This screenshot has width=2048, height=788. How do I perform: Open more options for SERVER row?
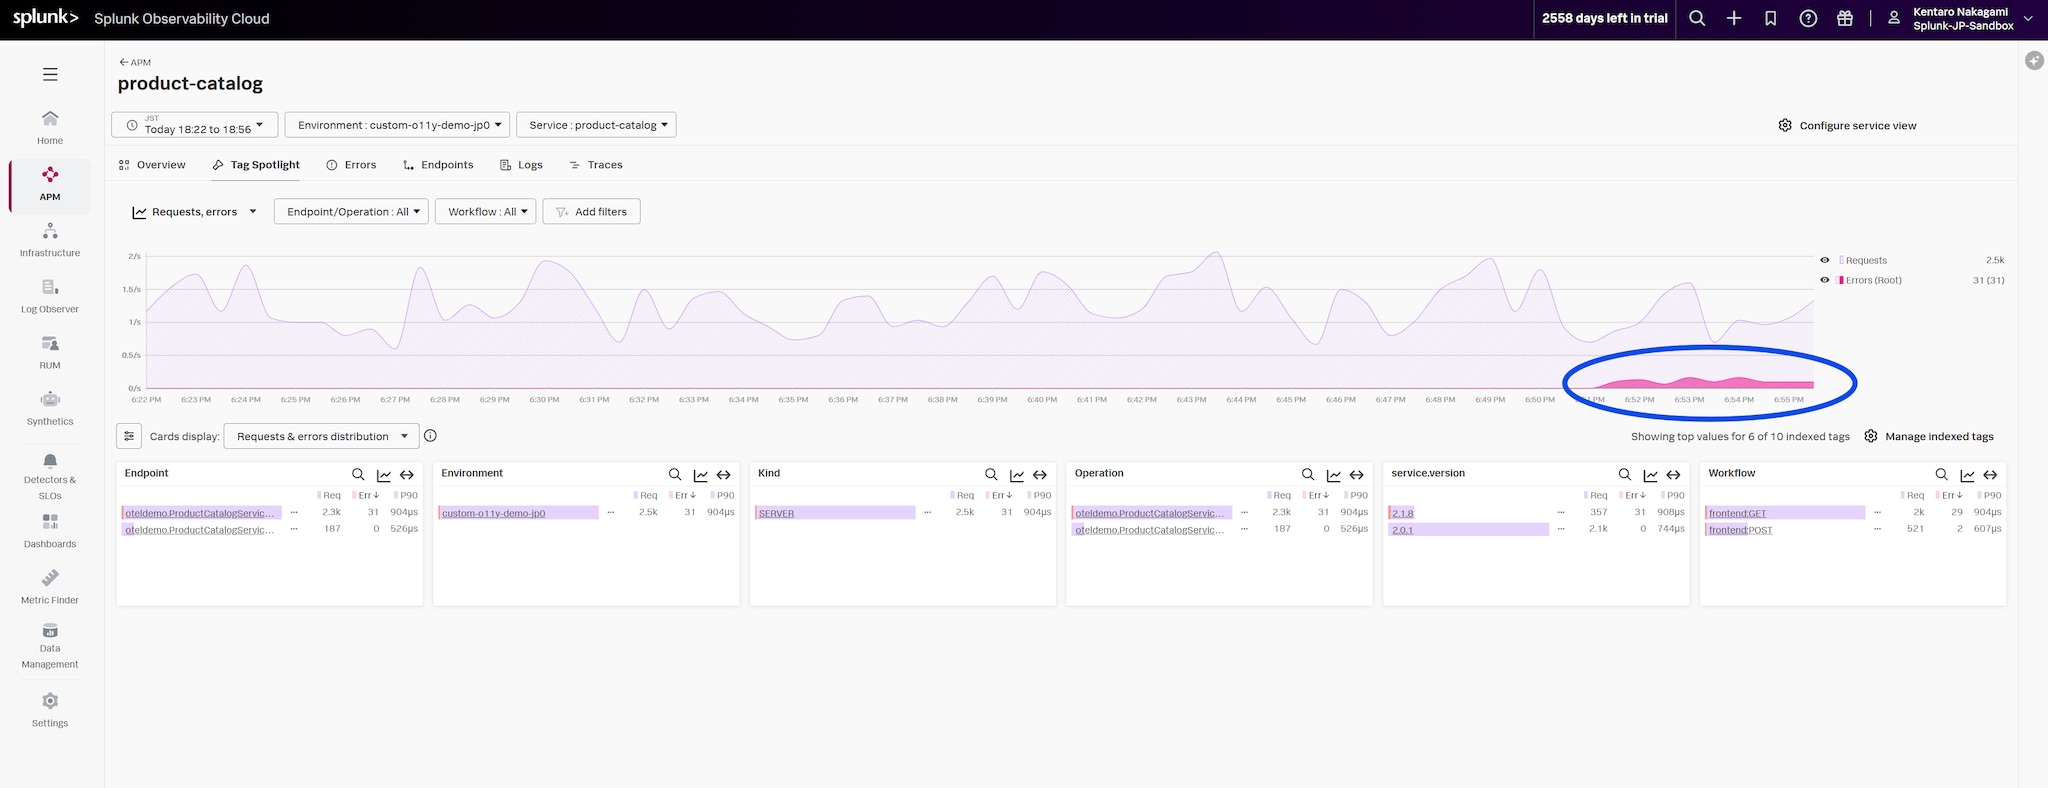pyautogui.click(x=928, y=512)
